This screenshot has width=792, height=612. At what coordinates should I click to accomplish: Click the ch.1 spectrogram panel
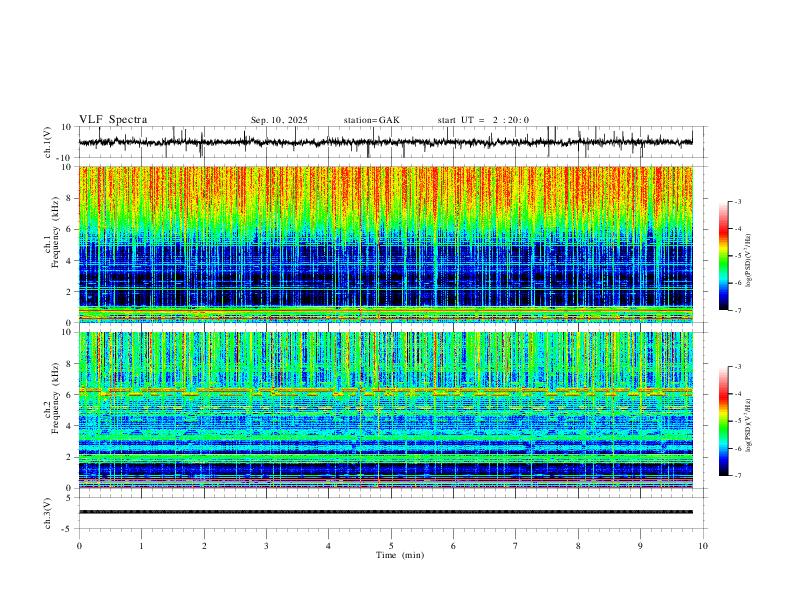[386, 244]
